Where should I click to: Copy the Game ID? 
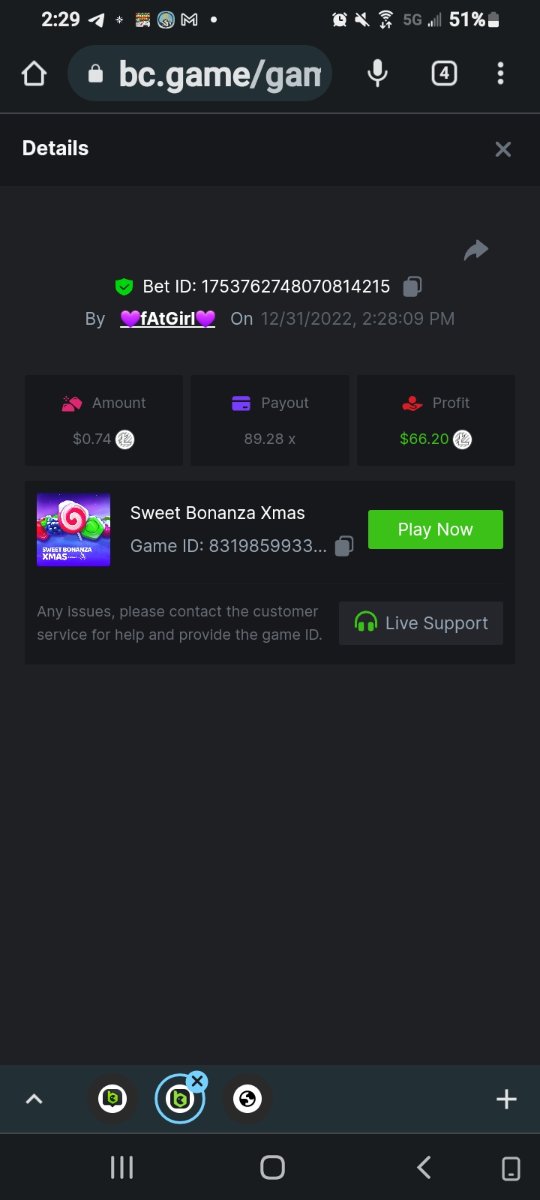(x=344, y=546)
